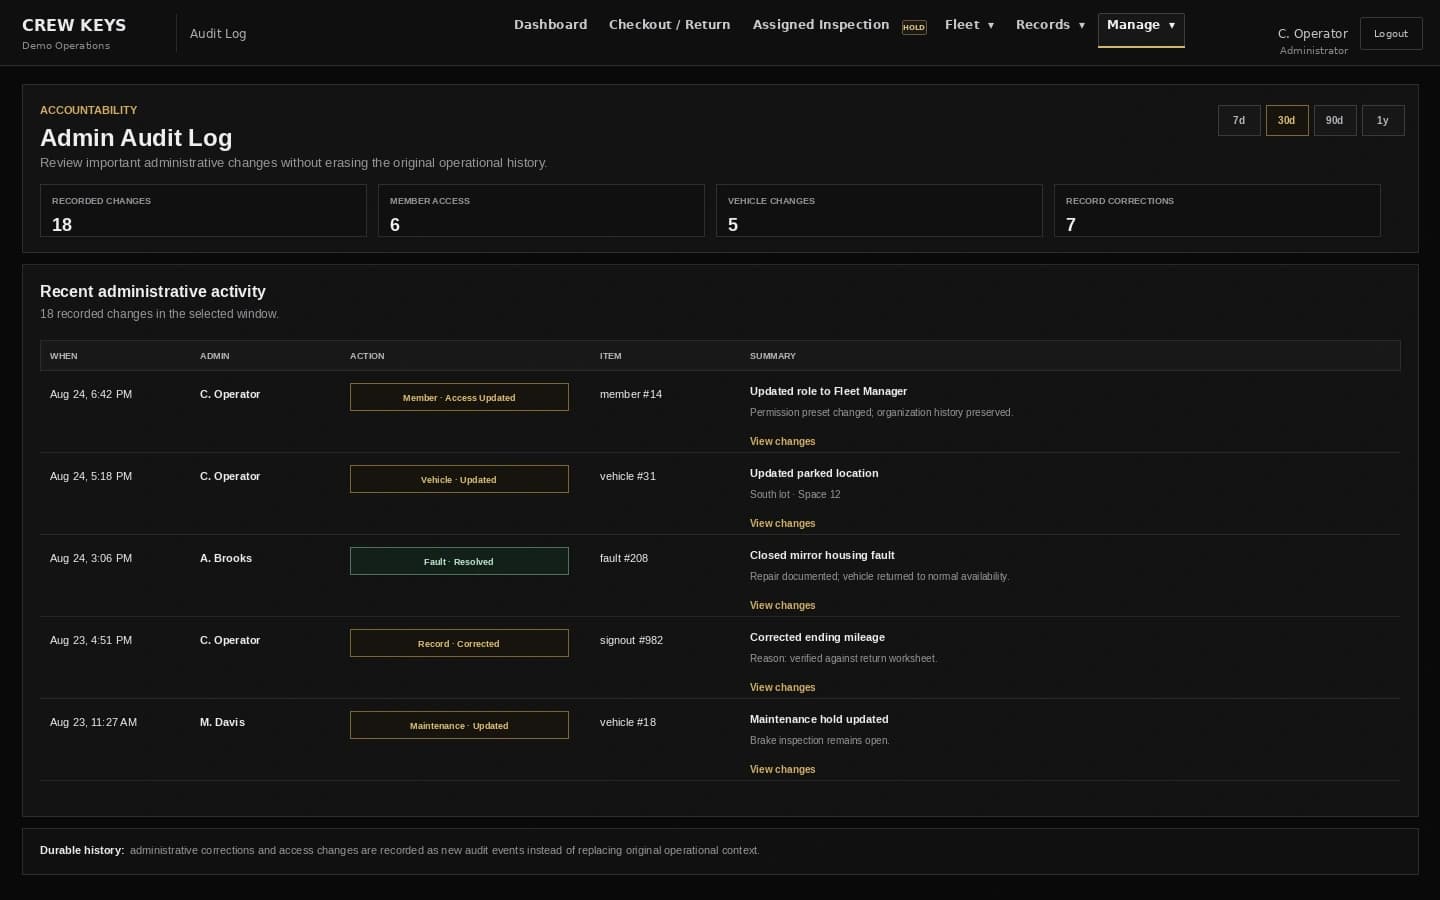
Task: Click the Member Access stat card
Action: pos(541,210)
